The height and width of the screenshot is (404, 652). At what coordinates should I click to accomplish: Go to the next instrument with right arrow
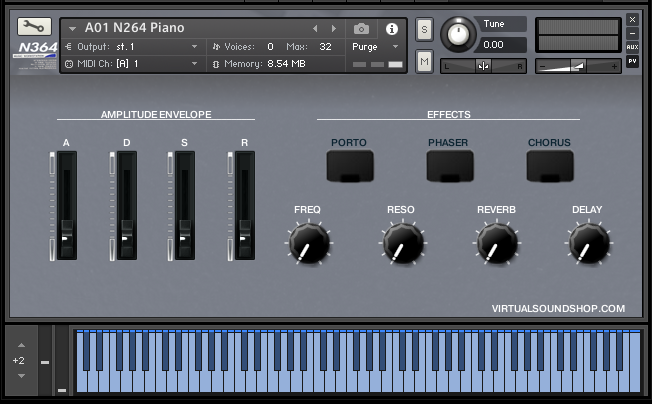333,29
